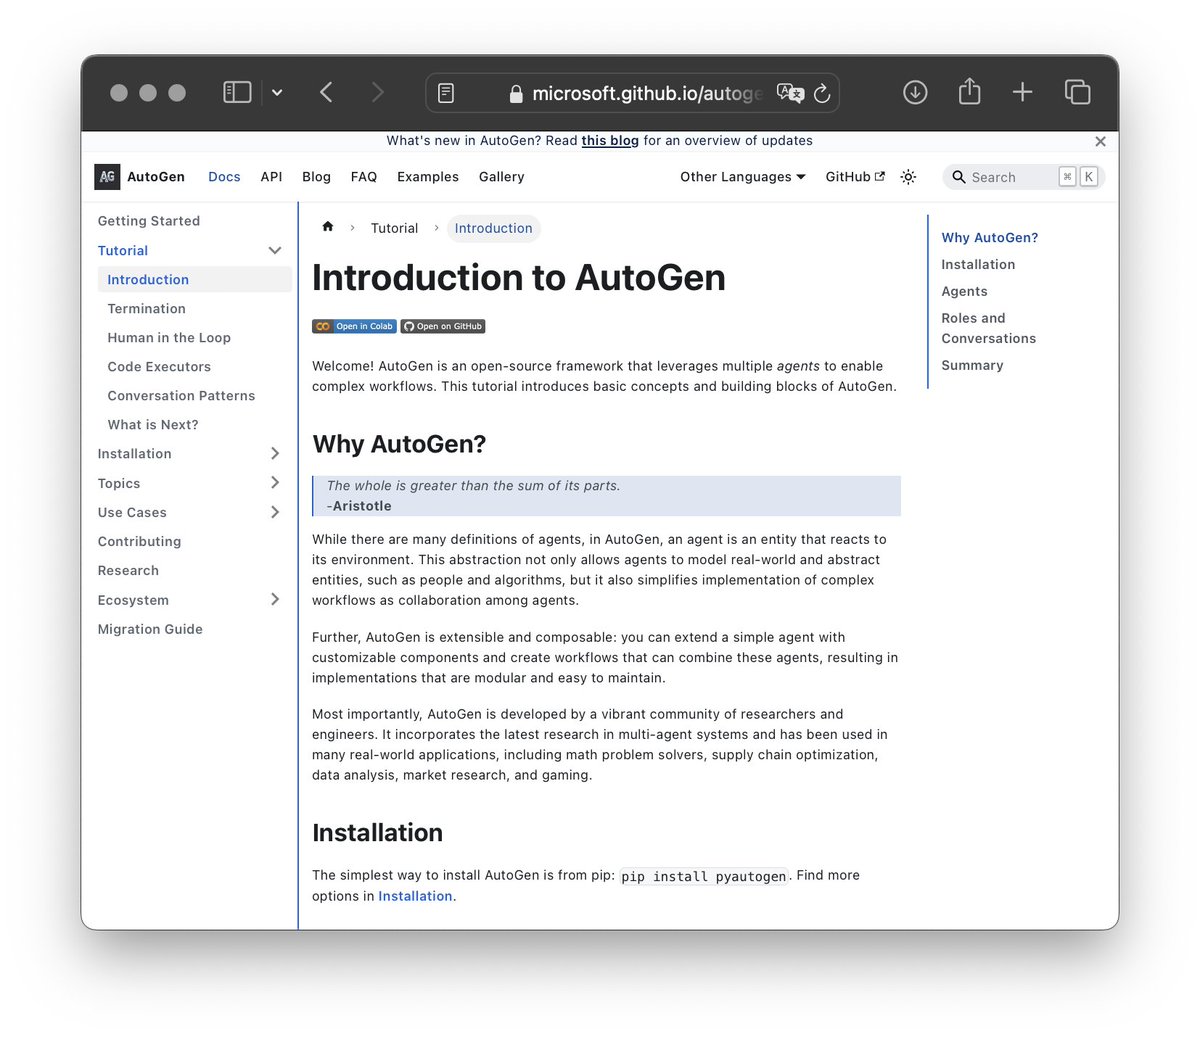Go forward to next page

(377, 93)
